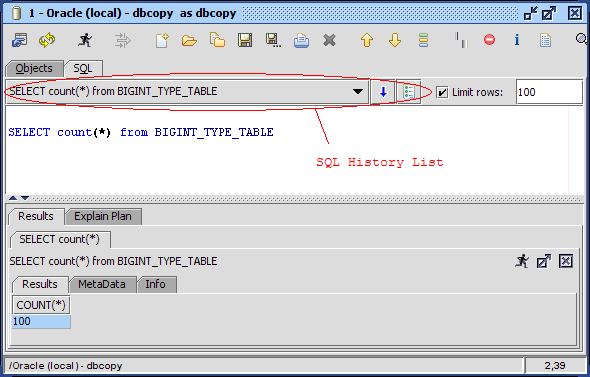Click status bar path /Oracle (local) - dbcopy
590x377 pixels.
65,366
